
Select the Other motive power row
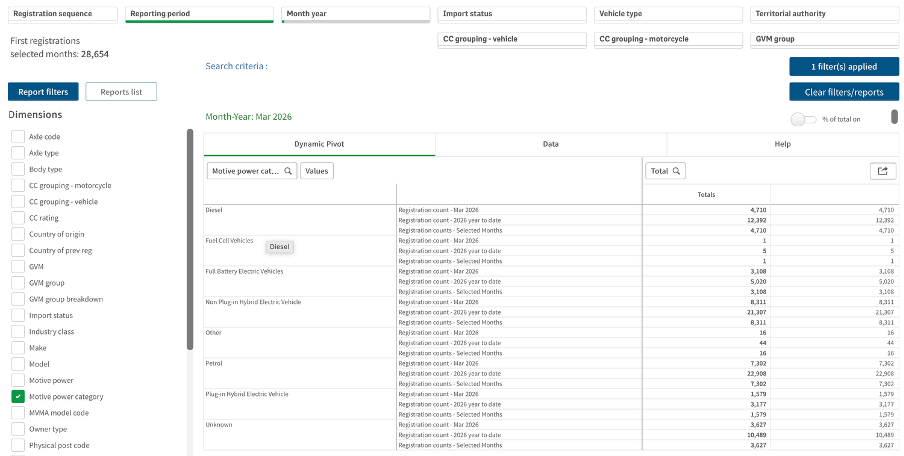213,333
